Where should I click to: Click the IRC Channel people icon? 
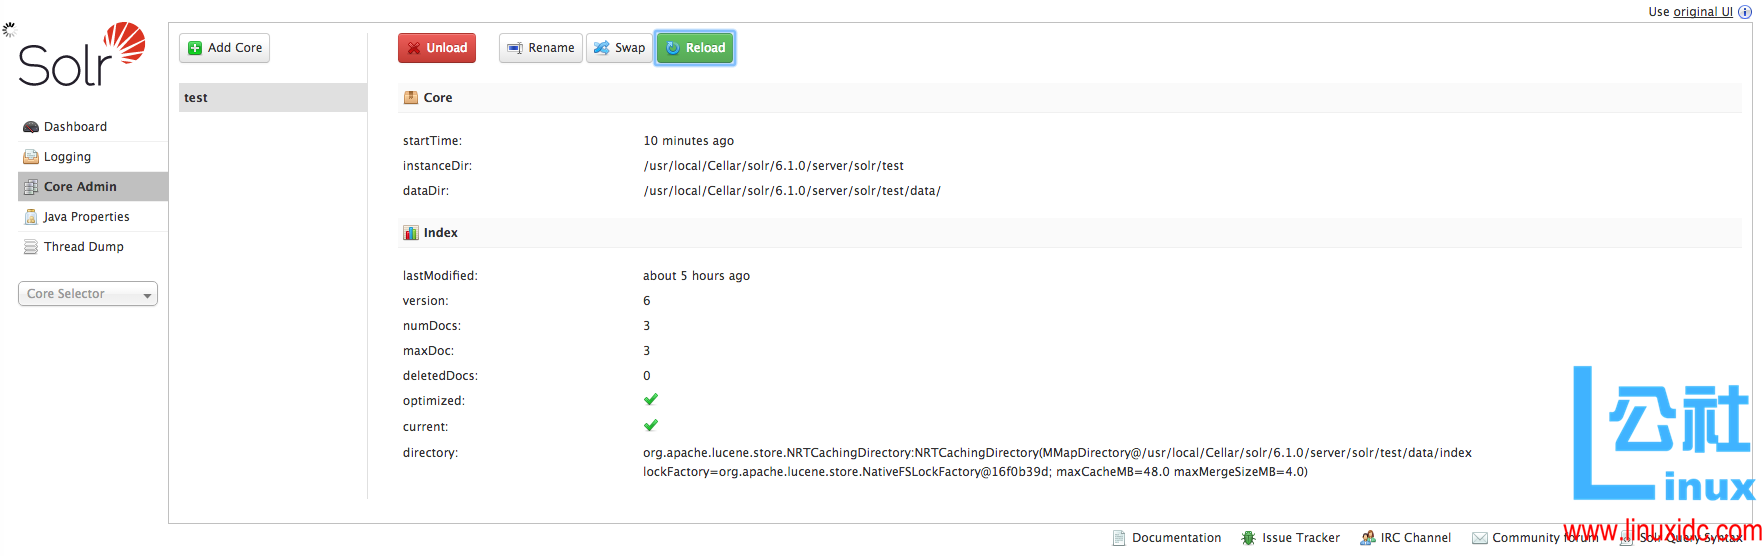[x=1367, y=538]
